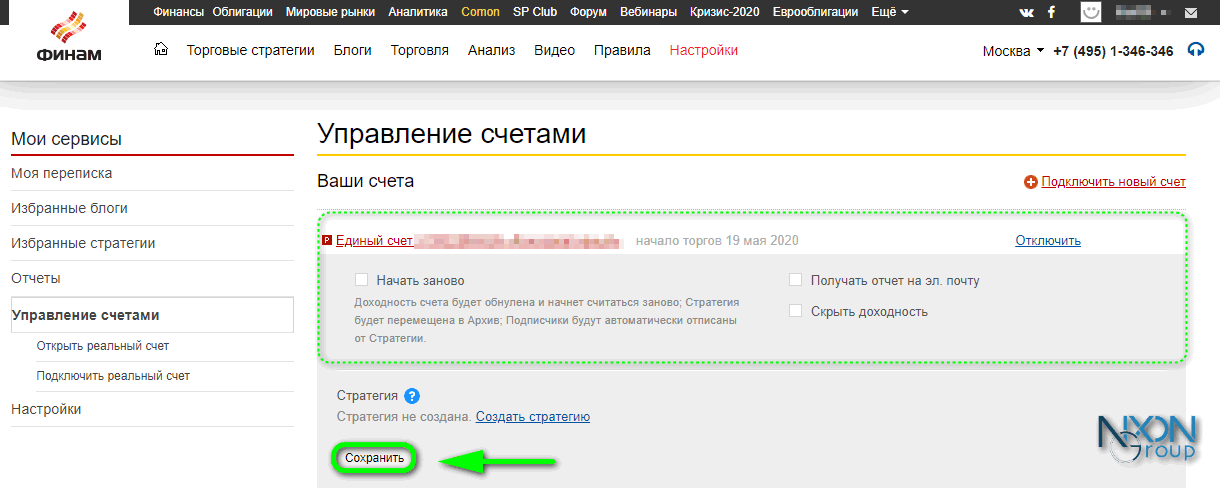Select the red Настройки navigation item
The image size is (1220, 488).
coord(704,50)
